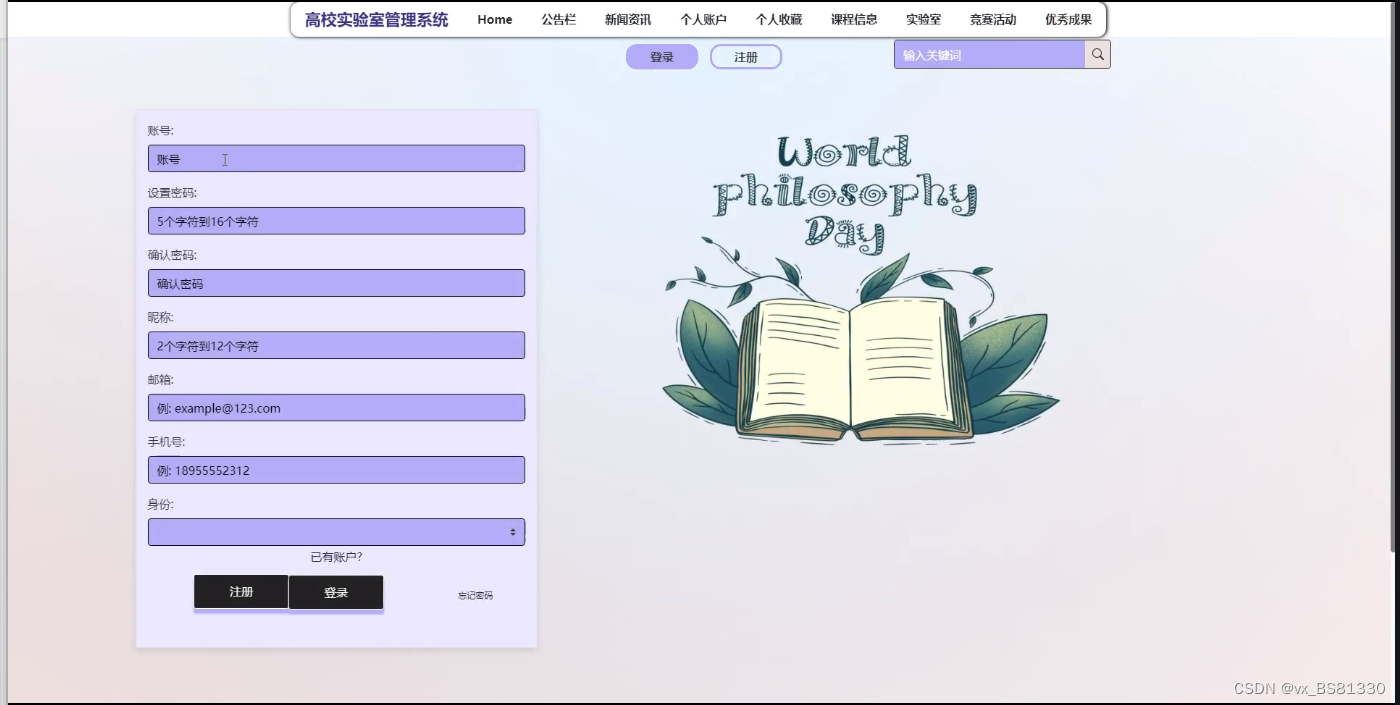The image size is (1400, 705).
Task: Focus the 昵称 nickname input field
Action: (x=336, y=345)
